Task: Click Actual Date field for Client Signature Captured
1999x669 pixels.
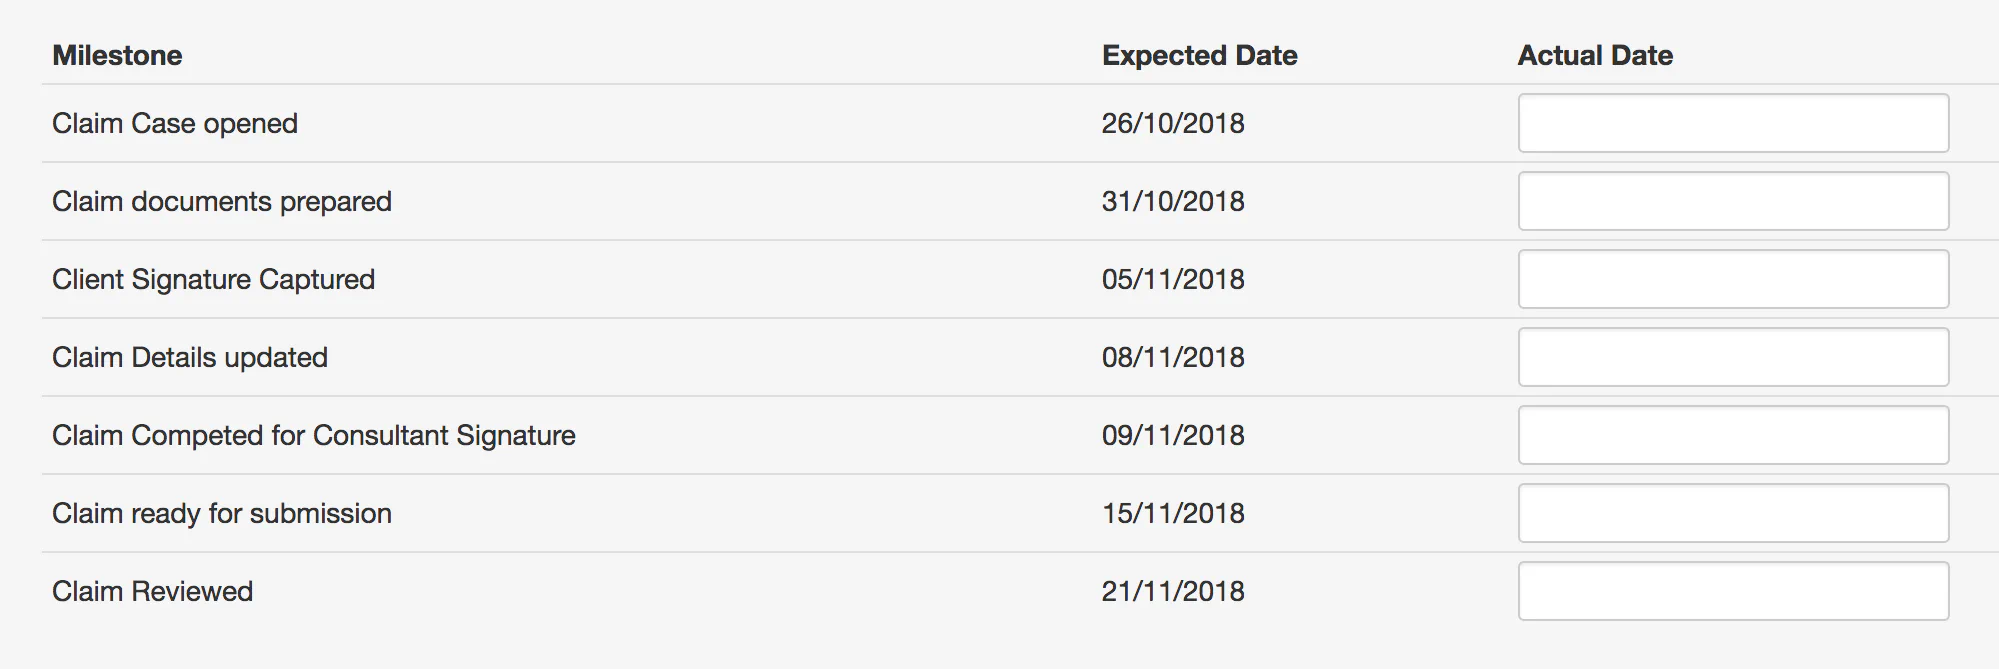Action: pos(1733,279)
